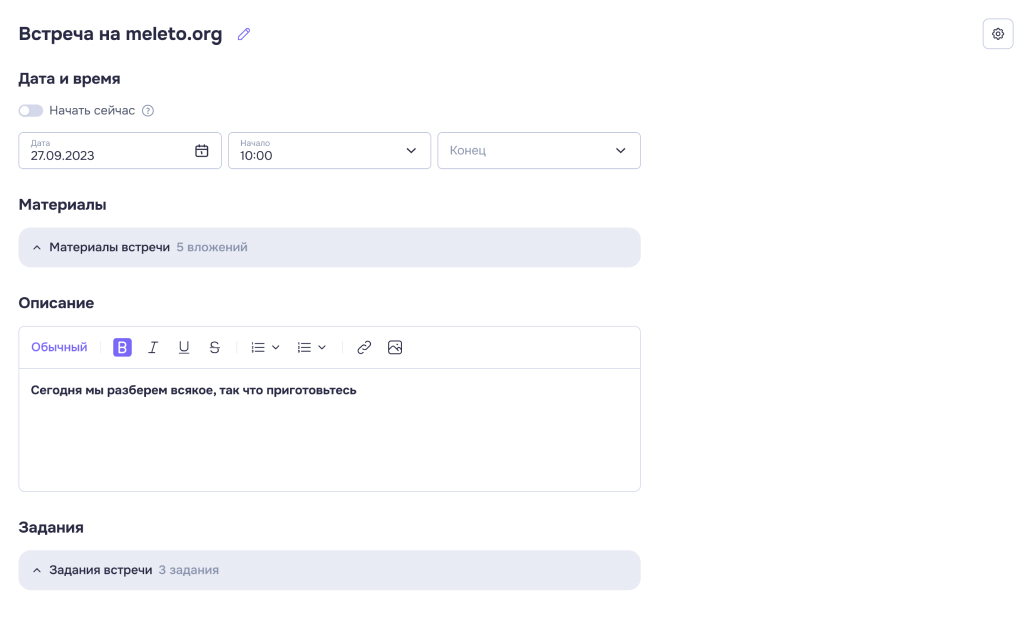
Task: Click the date field showing 27.09.2023
Action: point(120,151)
